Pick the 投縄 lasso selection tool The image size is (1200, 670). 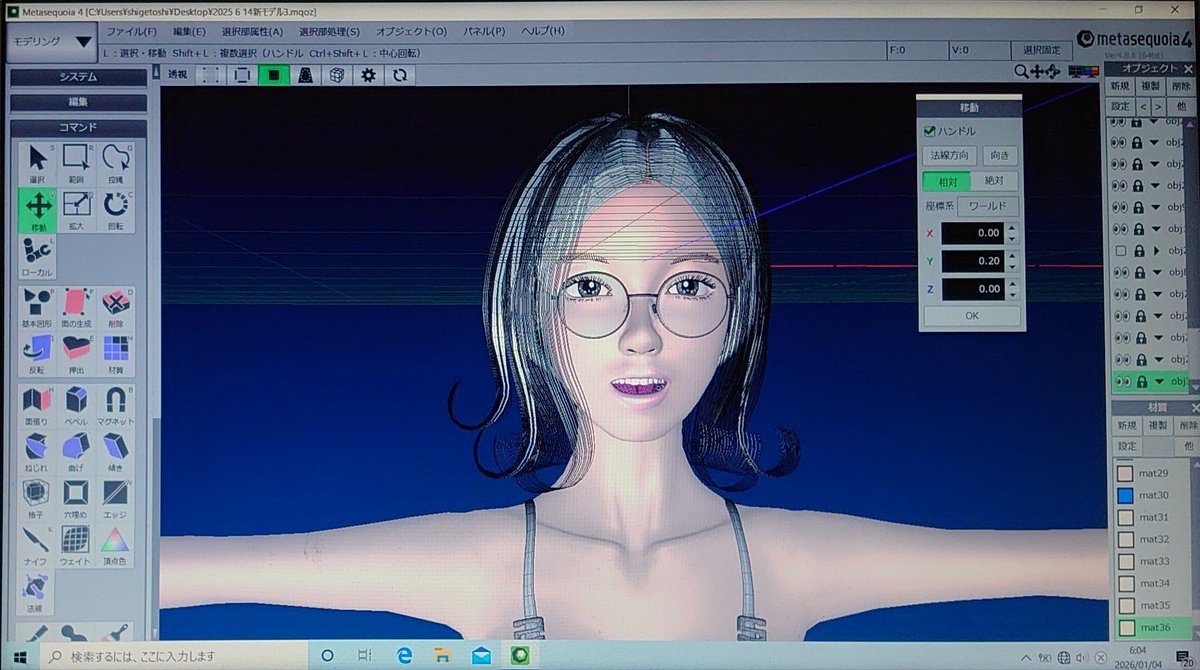[116, 163]
